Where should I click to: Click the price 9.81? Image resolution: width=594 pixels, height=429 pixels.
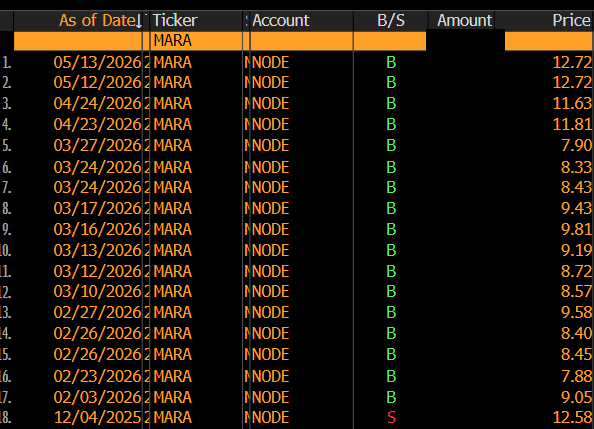coord(577,229)
